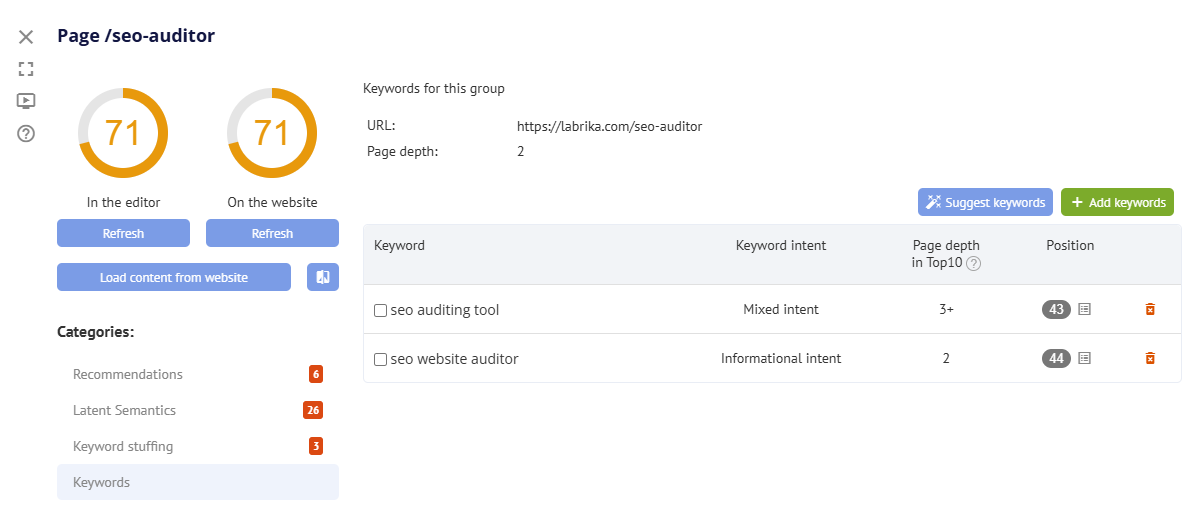Tick the 'seo website auditor' checkbox

pyautogui.click(x=380, y=359)
